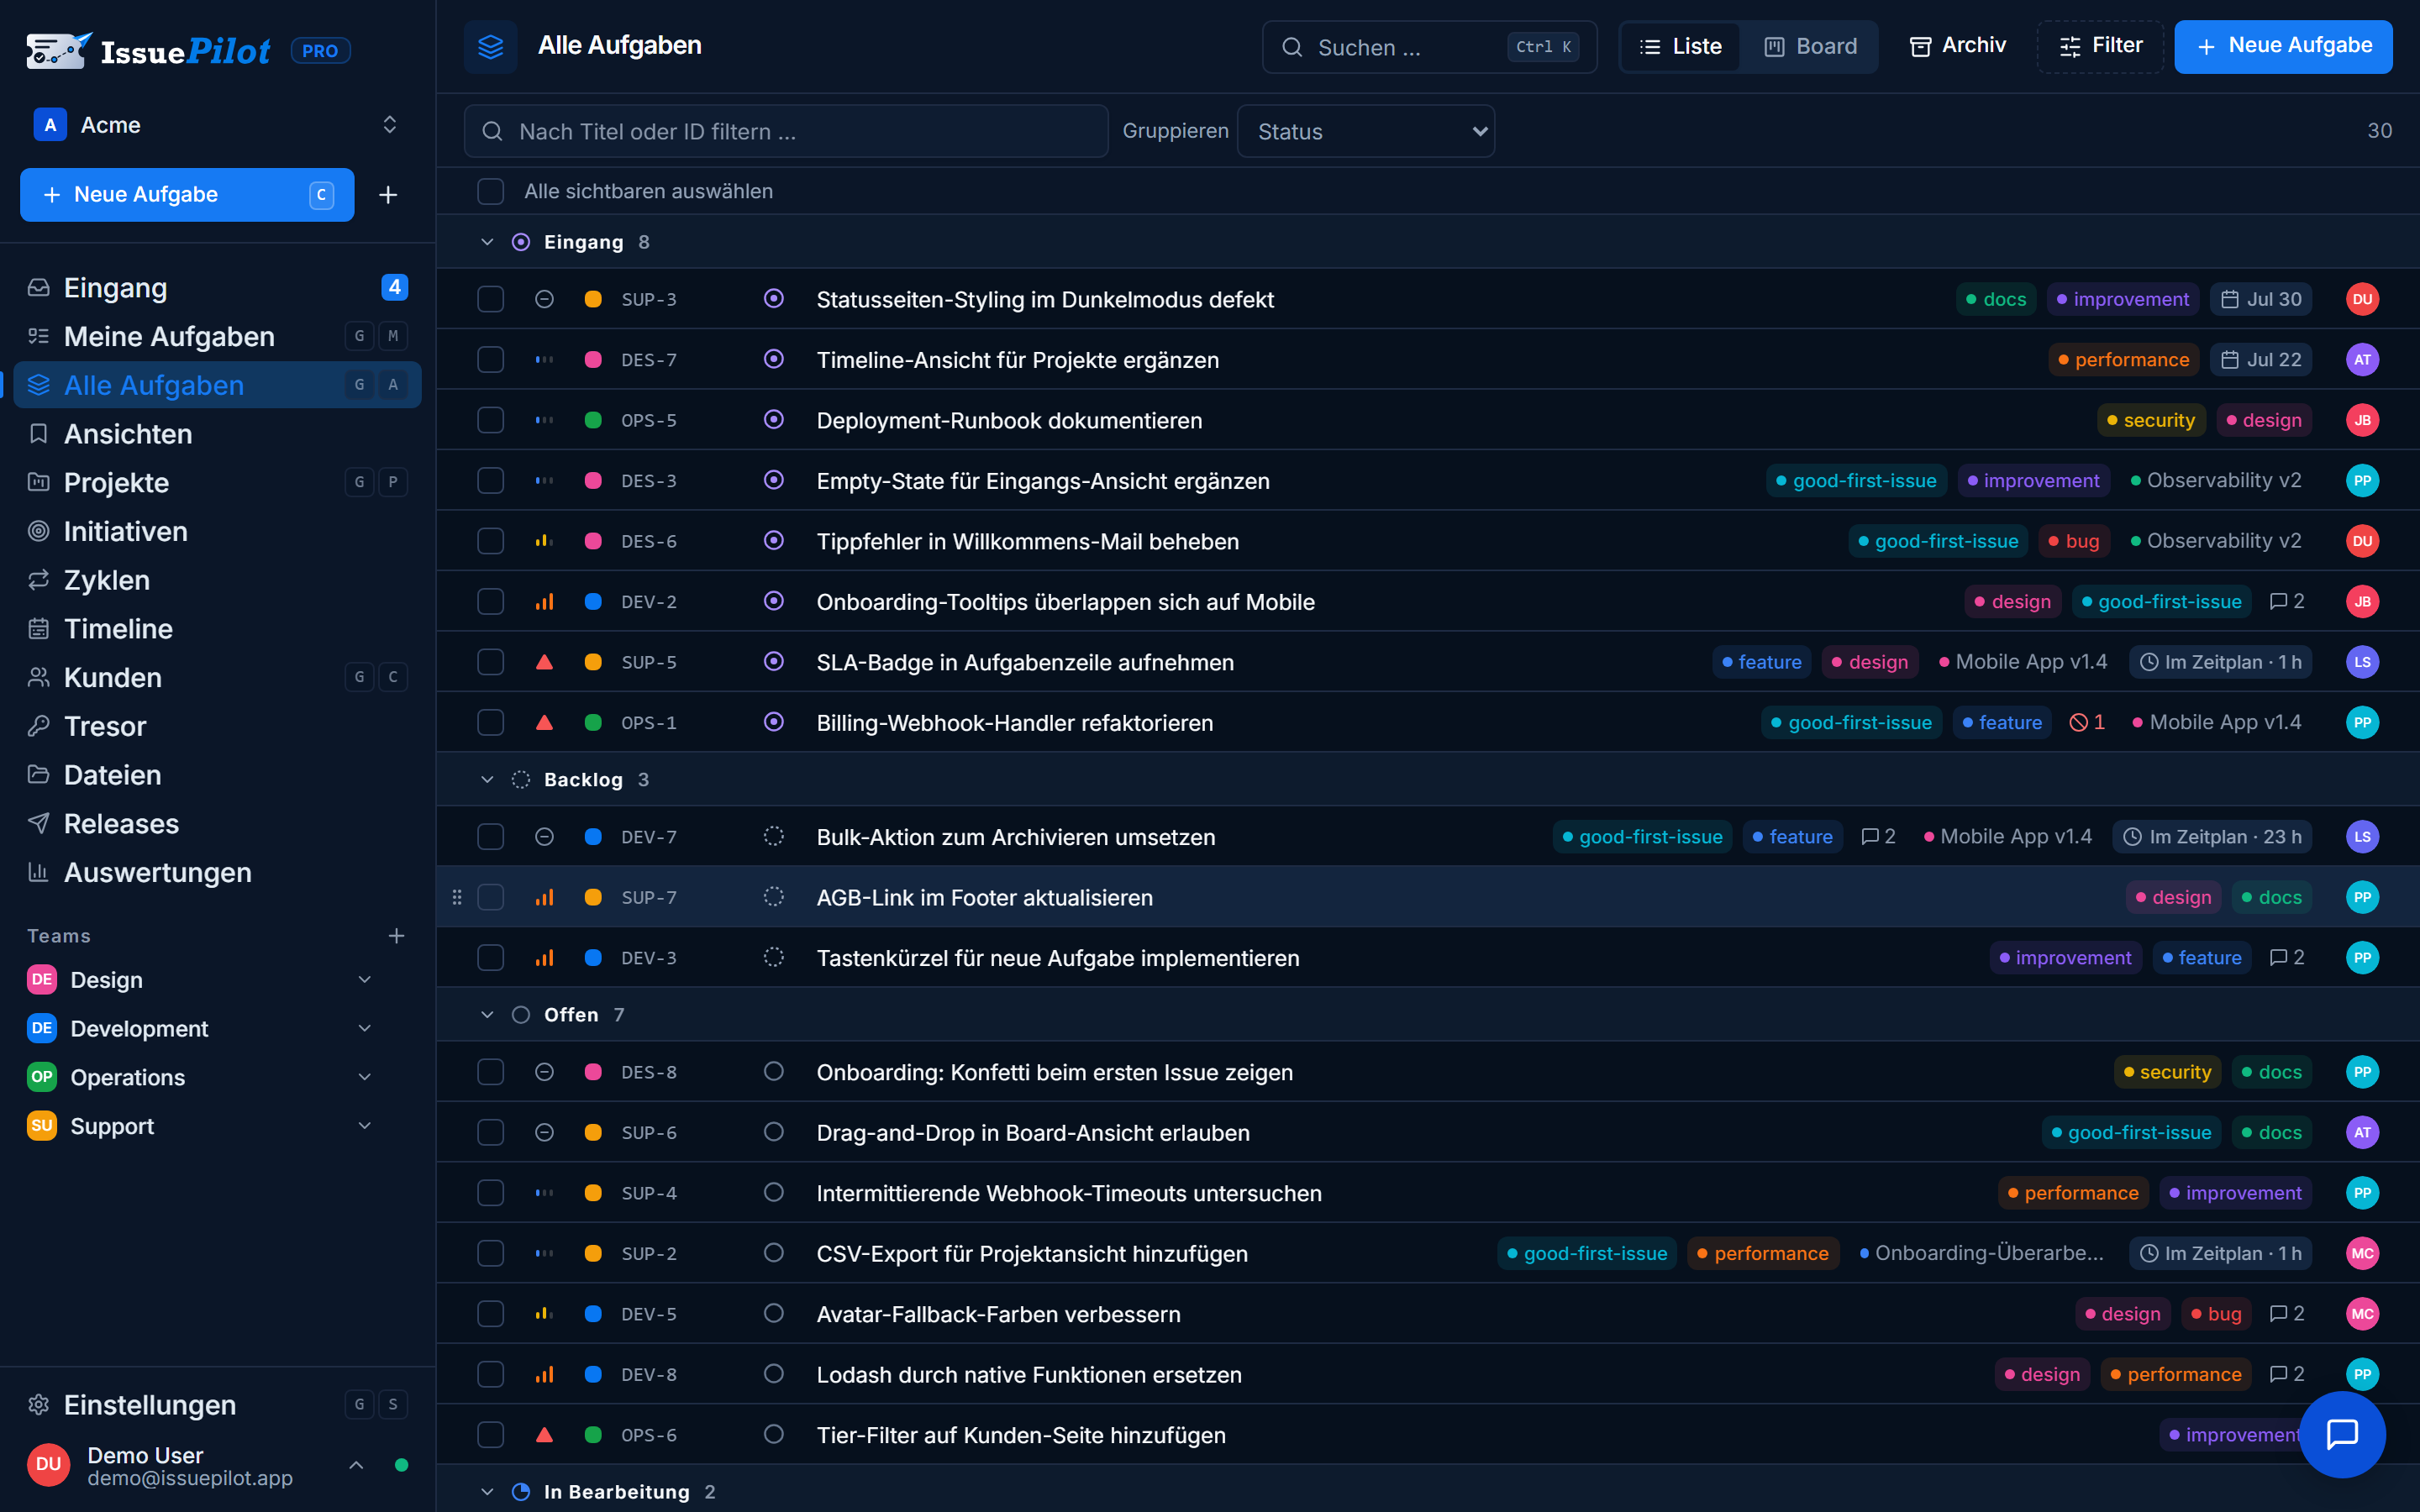
Task: Open Projekte in the sidebar
Action: [x=217, y=482]
